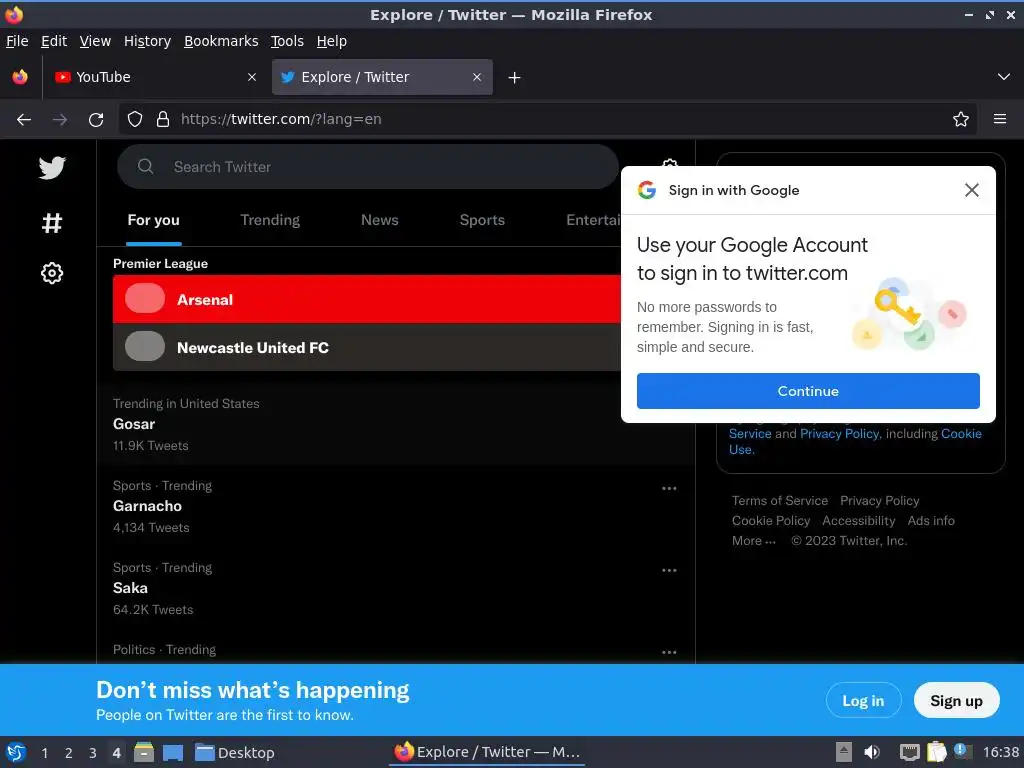
Task: View site security via padlock icon
Action: pyautogui.click(x=163, y=120)
